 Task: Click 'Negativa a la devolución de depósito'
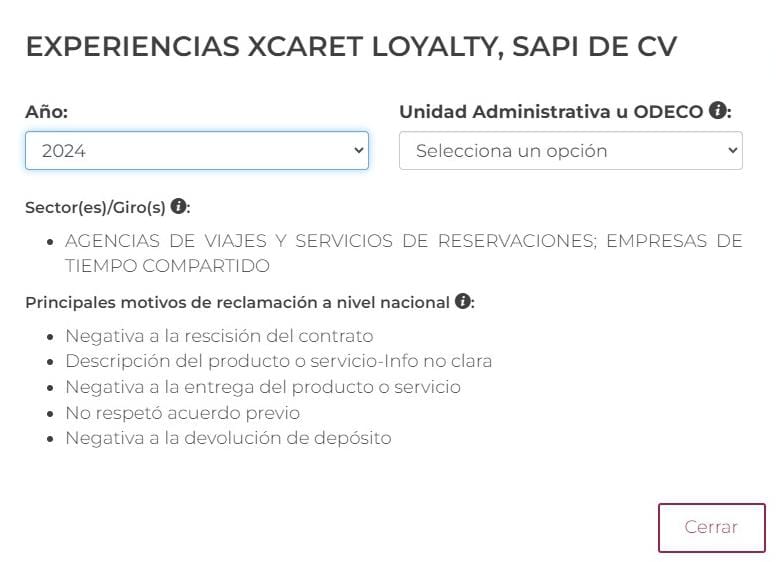[x=228, y=438]
